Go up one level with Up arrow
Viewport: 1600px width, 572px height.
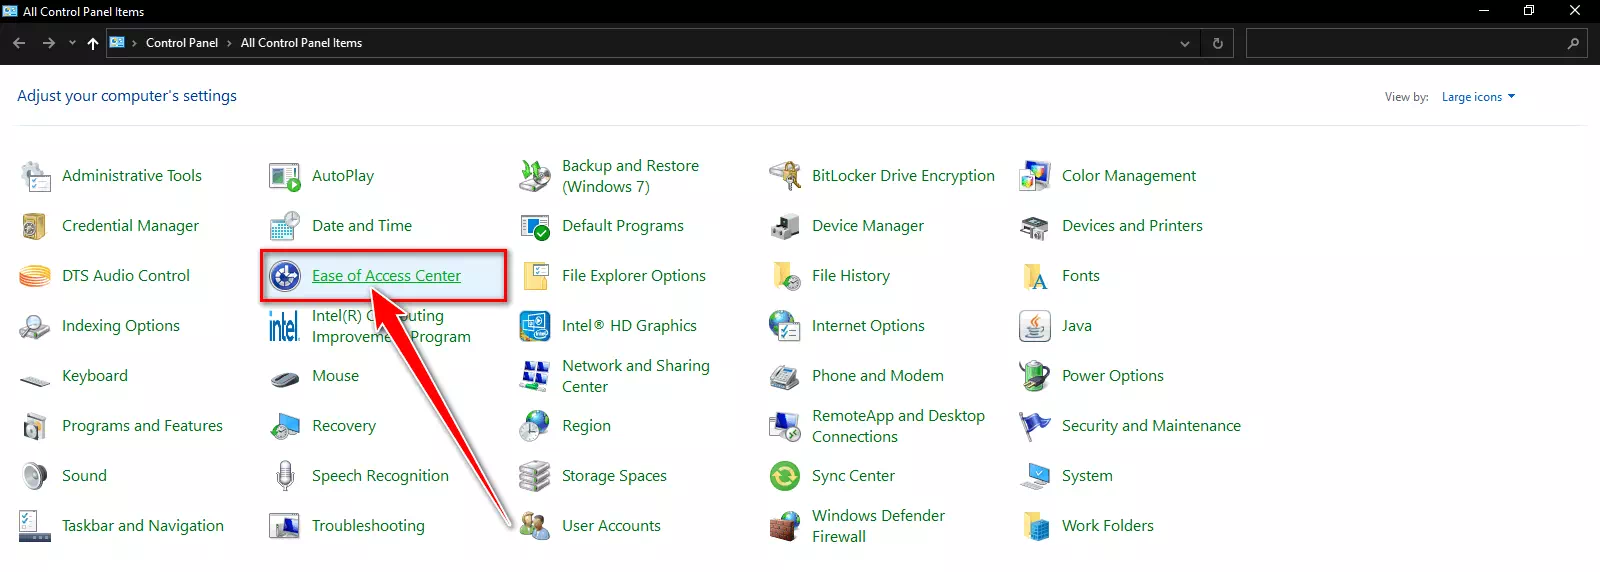click(x=93, y=43)
